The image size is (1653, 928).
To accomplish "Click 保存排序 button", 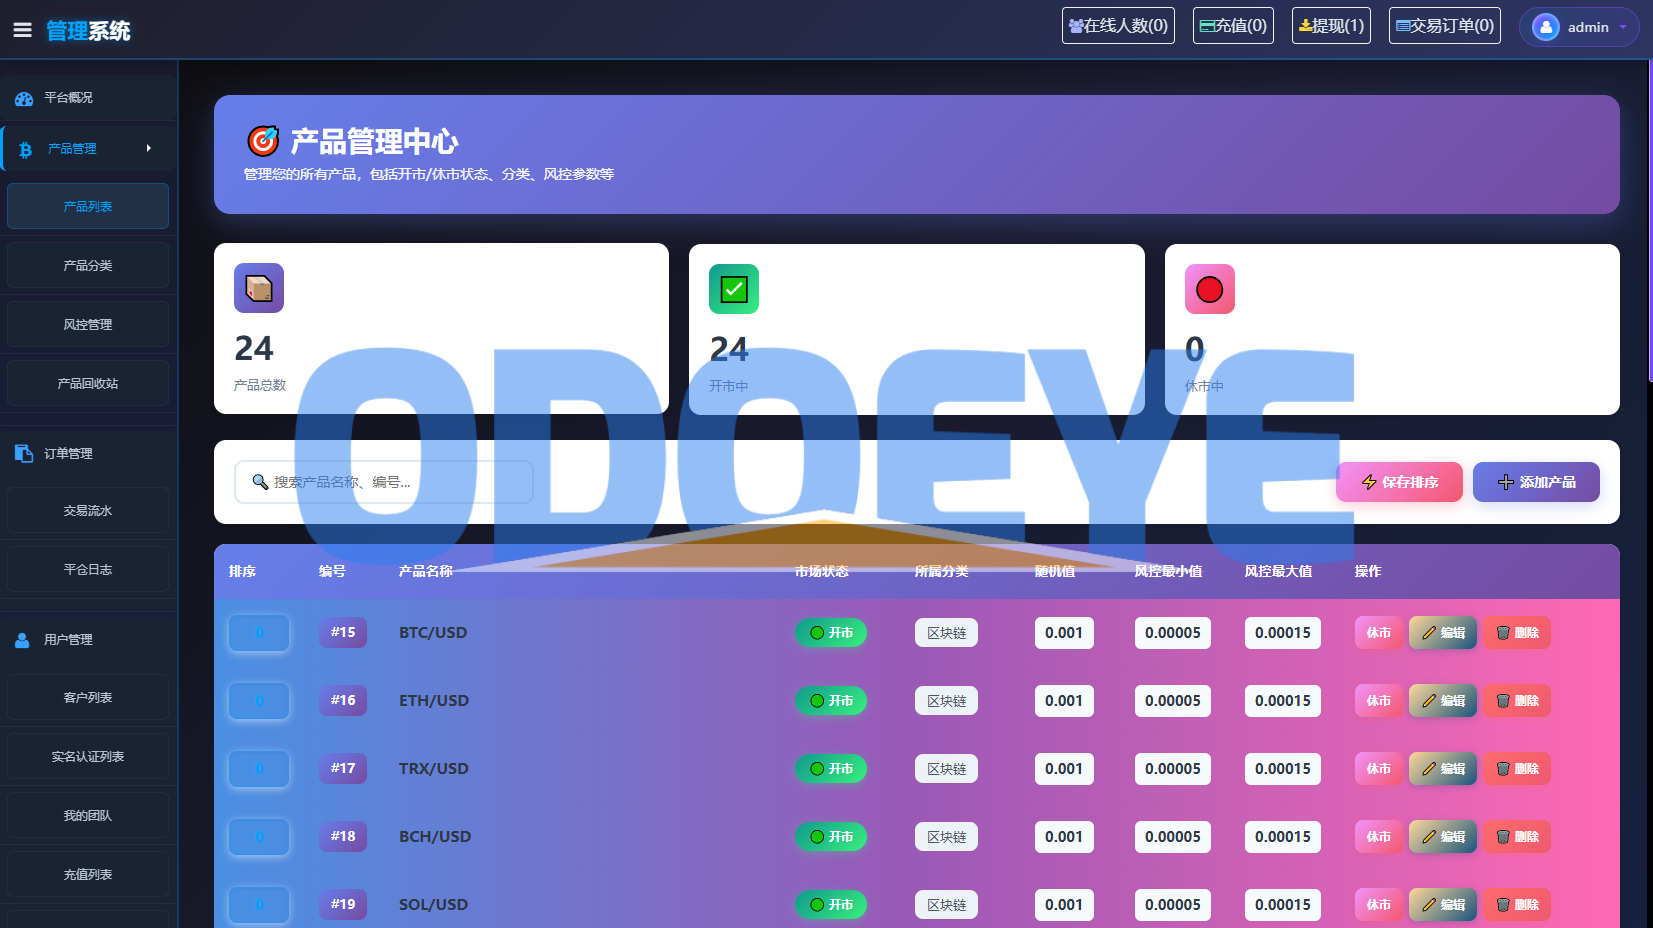I will click(x=1399, y=482).
